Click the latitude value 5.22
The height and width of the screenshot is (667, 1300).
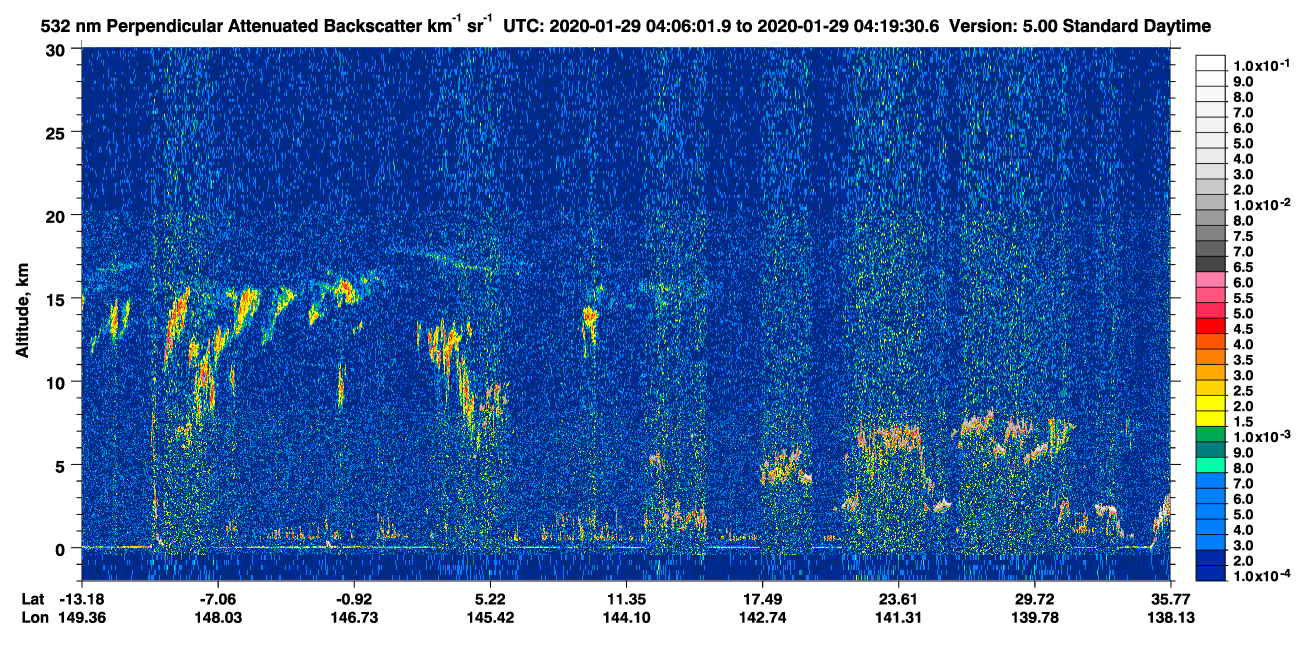tap(491, 600)
